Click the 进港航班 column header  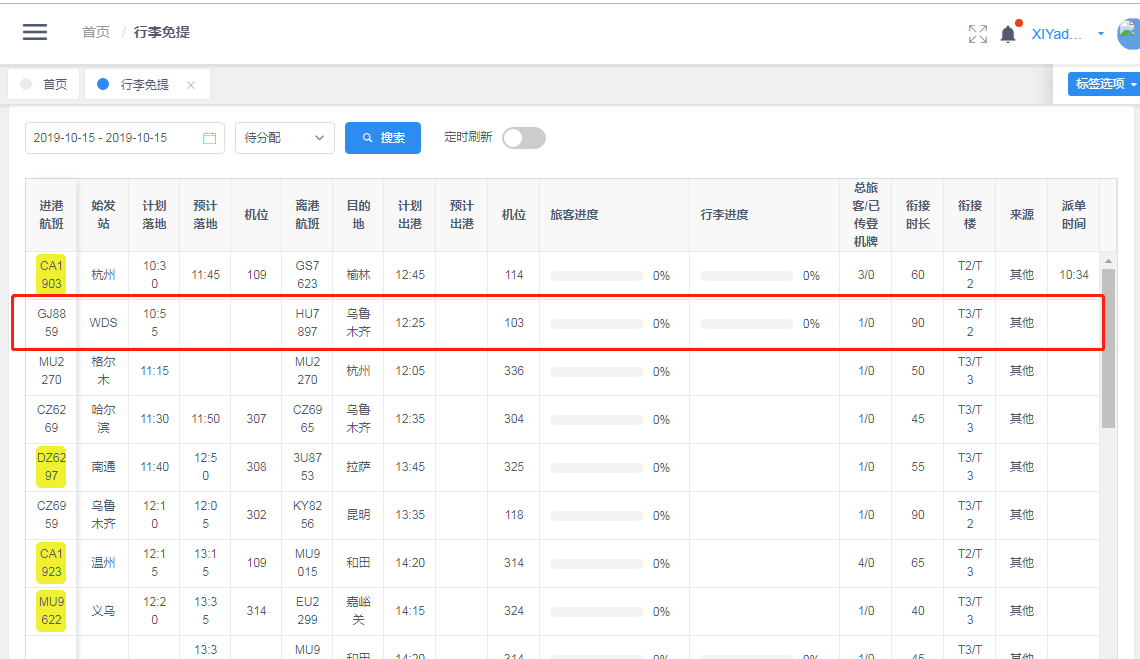pos(51,215)
